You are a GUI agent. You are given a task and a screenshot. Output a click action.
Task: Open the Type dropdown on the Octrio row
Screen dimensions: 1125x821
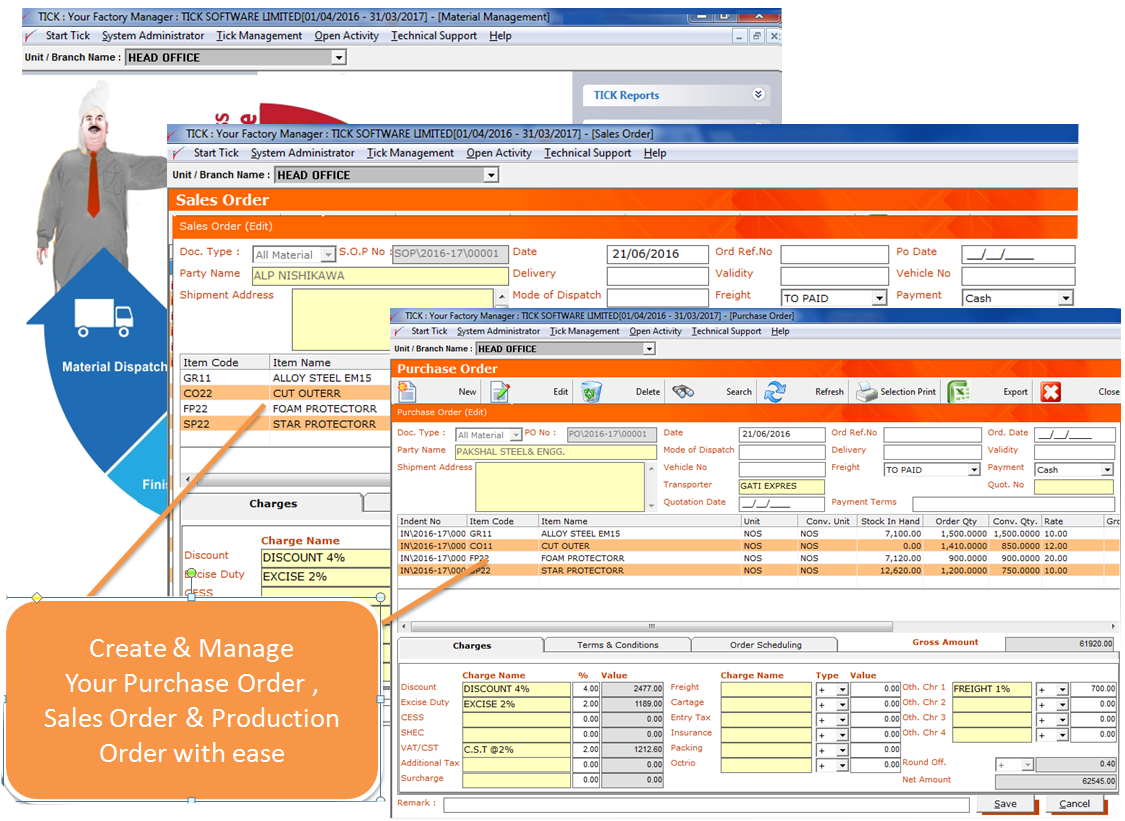(842, 765)
